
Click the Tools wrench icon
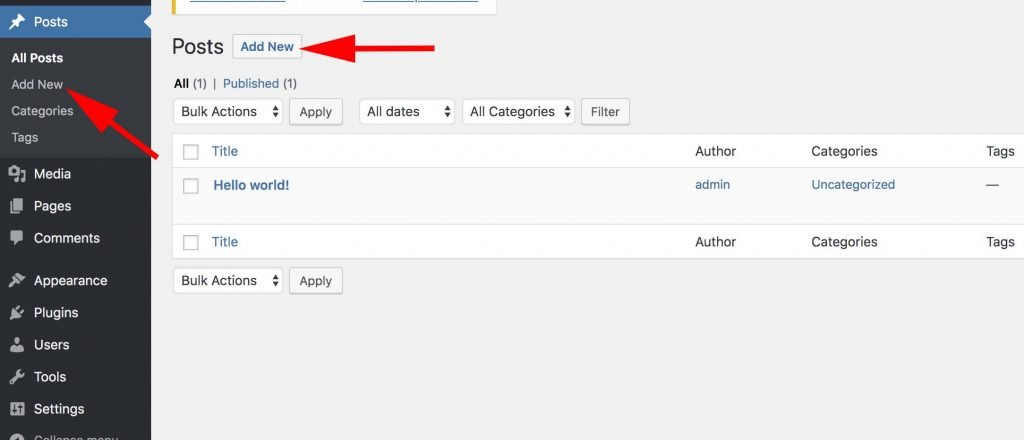pyautogui.click(x=17, y=377)
